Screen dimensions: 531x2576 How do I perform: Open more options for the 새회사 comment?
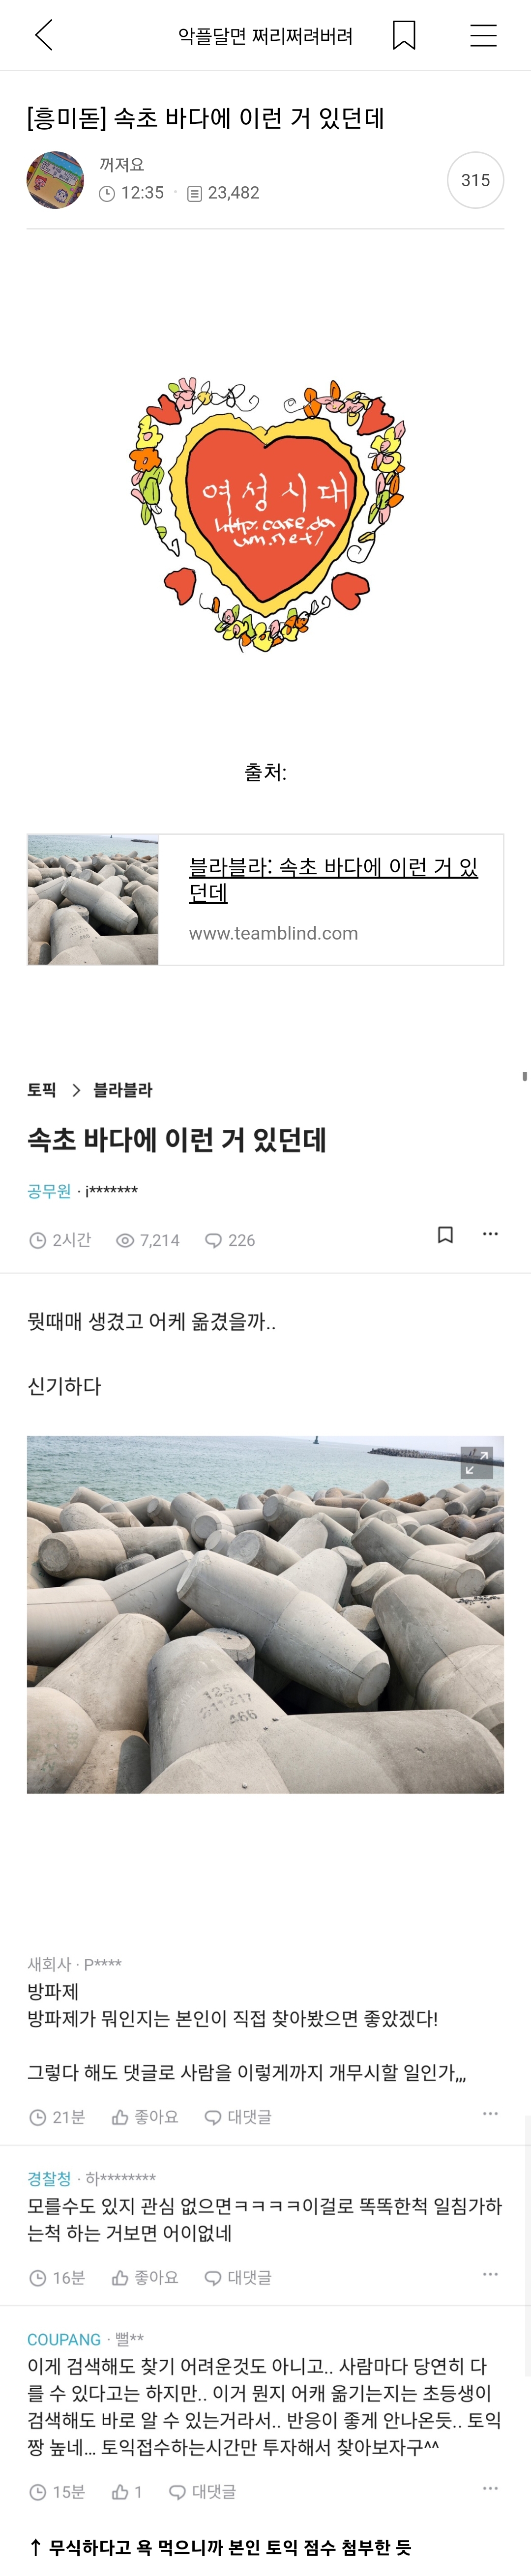coord(490,2113)
